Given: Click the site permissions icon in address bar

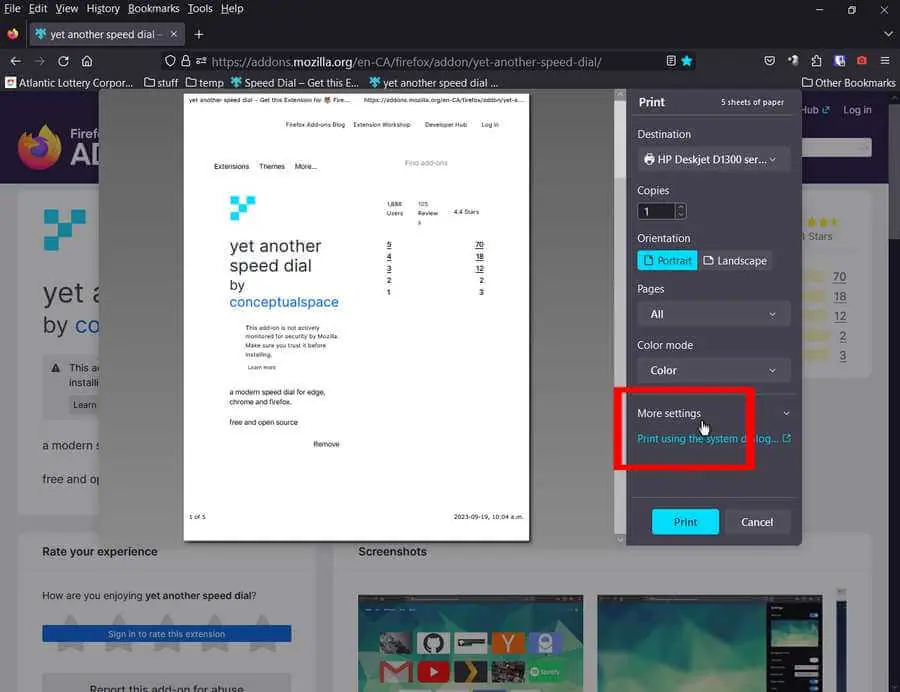Looking at the screenshot, I should (201, 61).
